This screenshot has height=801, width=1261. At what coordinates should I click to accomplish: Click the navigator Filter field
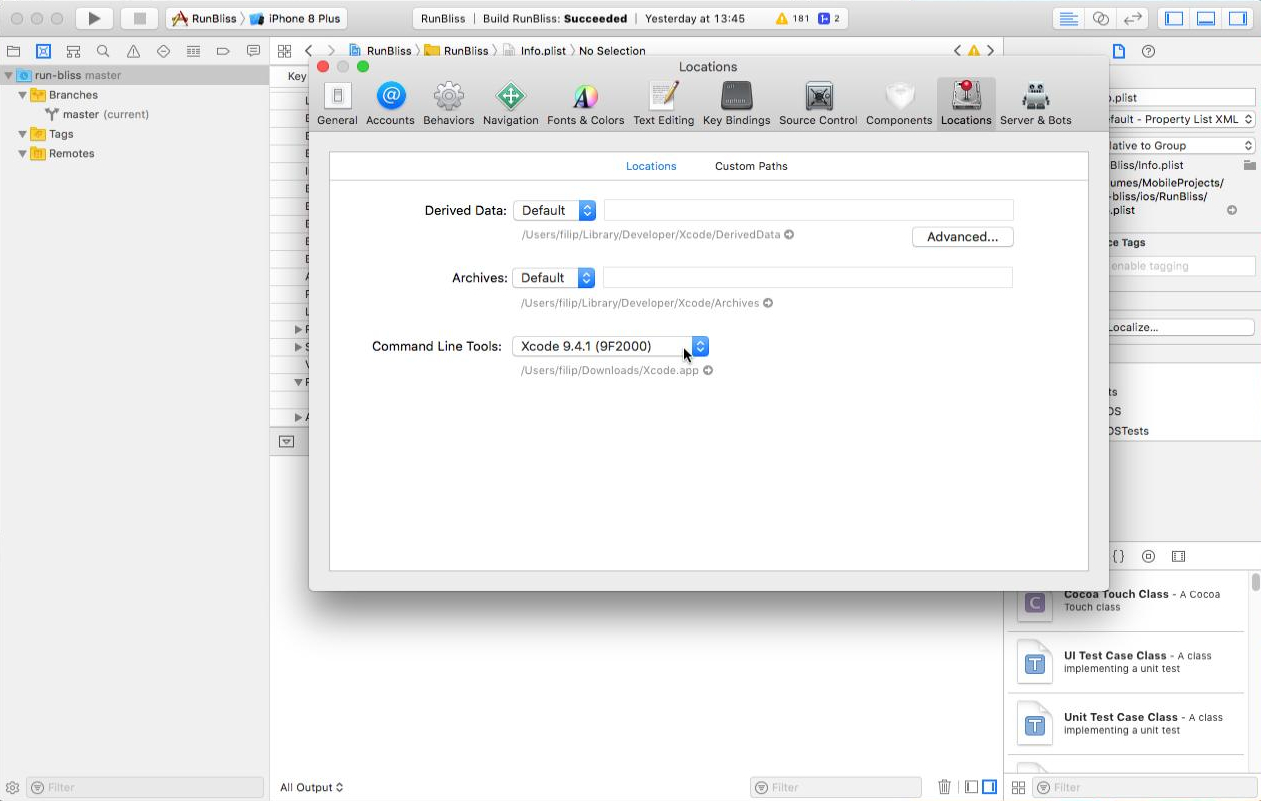[x=145, y=787]
